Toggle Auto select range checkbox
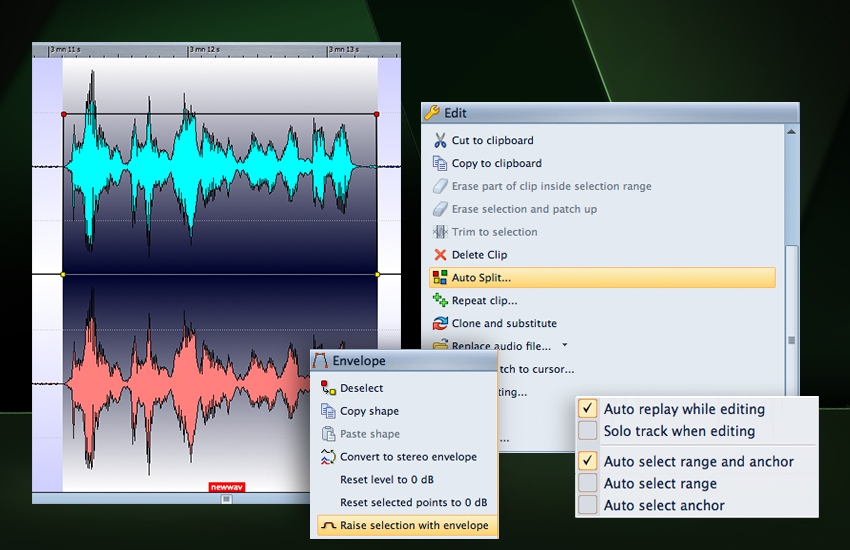This screenshot has height=550, width=850. tap(588, 483)
